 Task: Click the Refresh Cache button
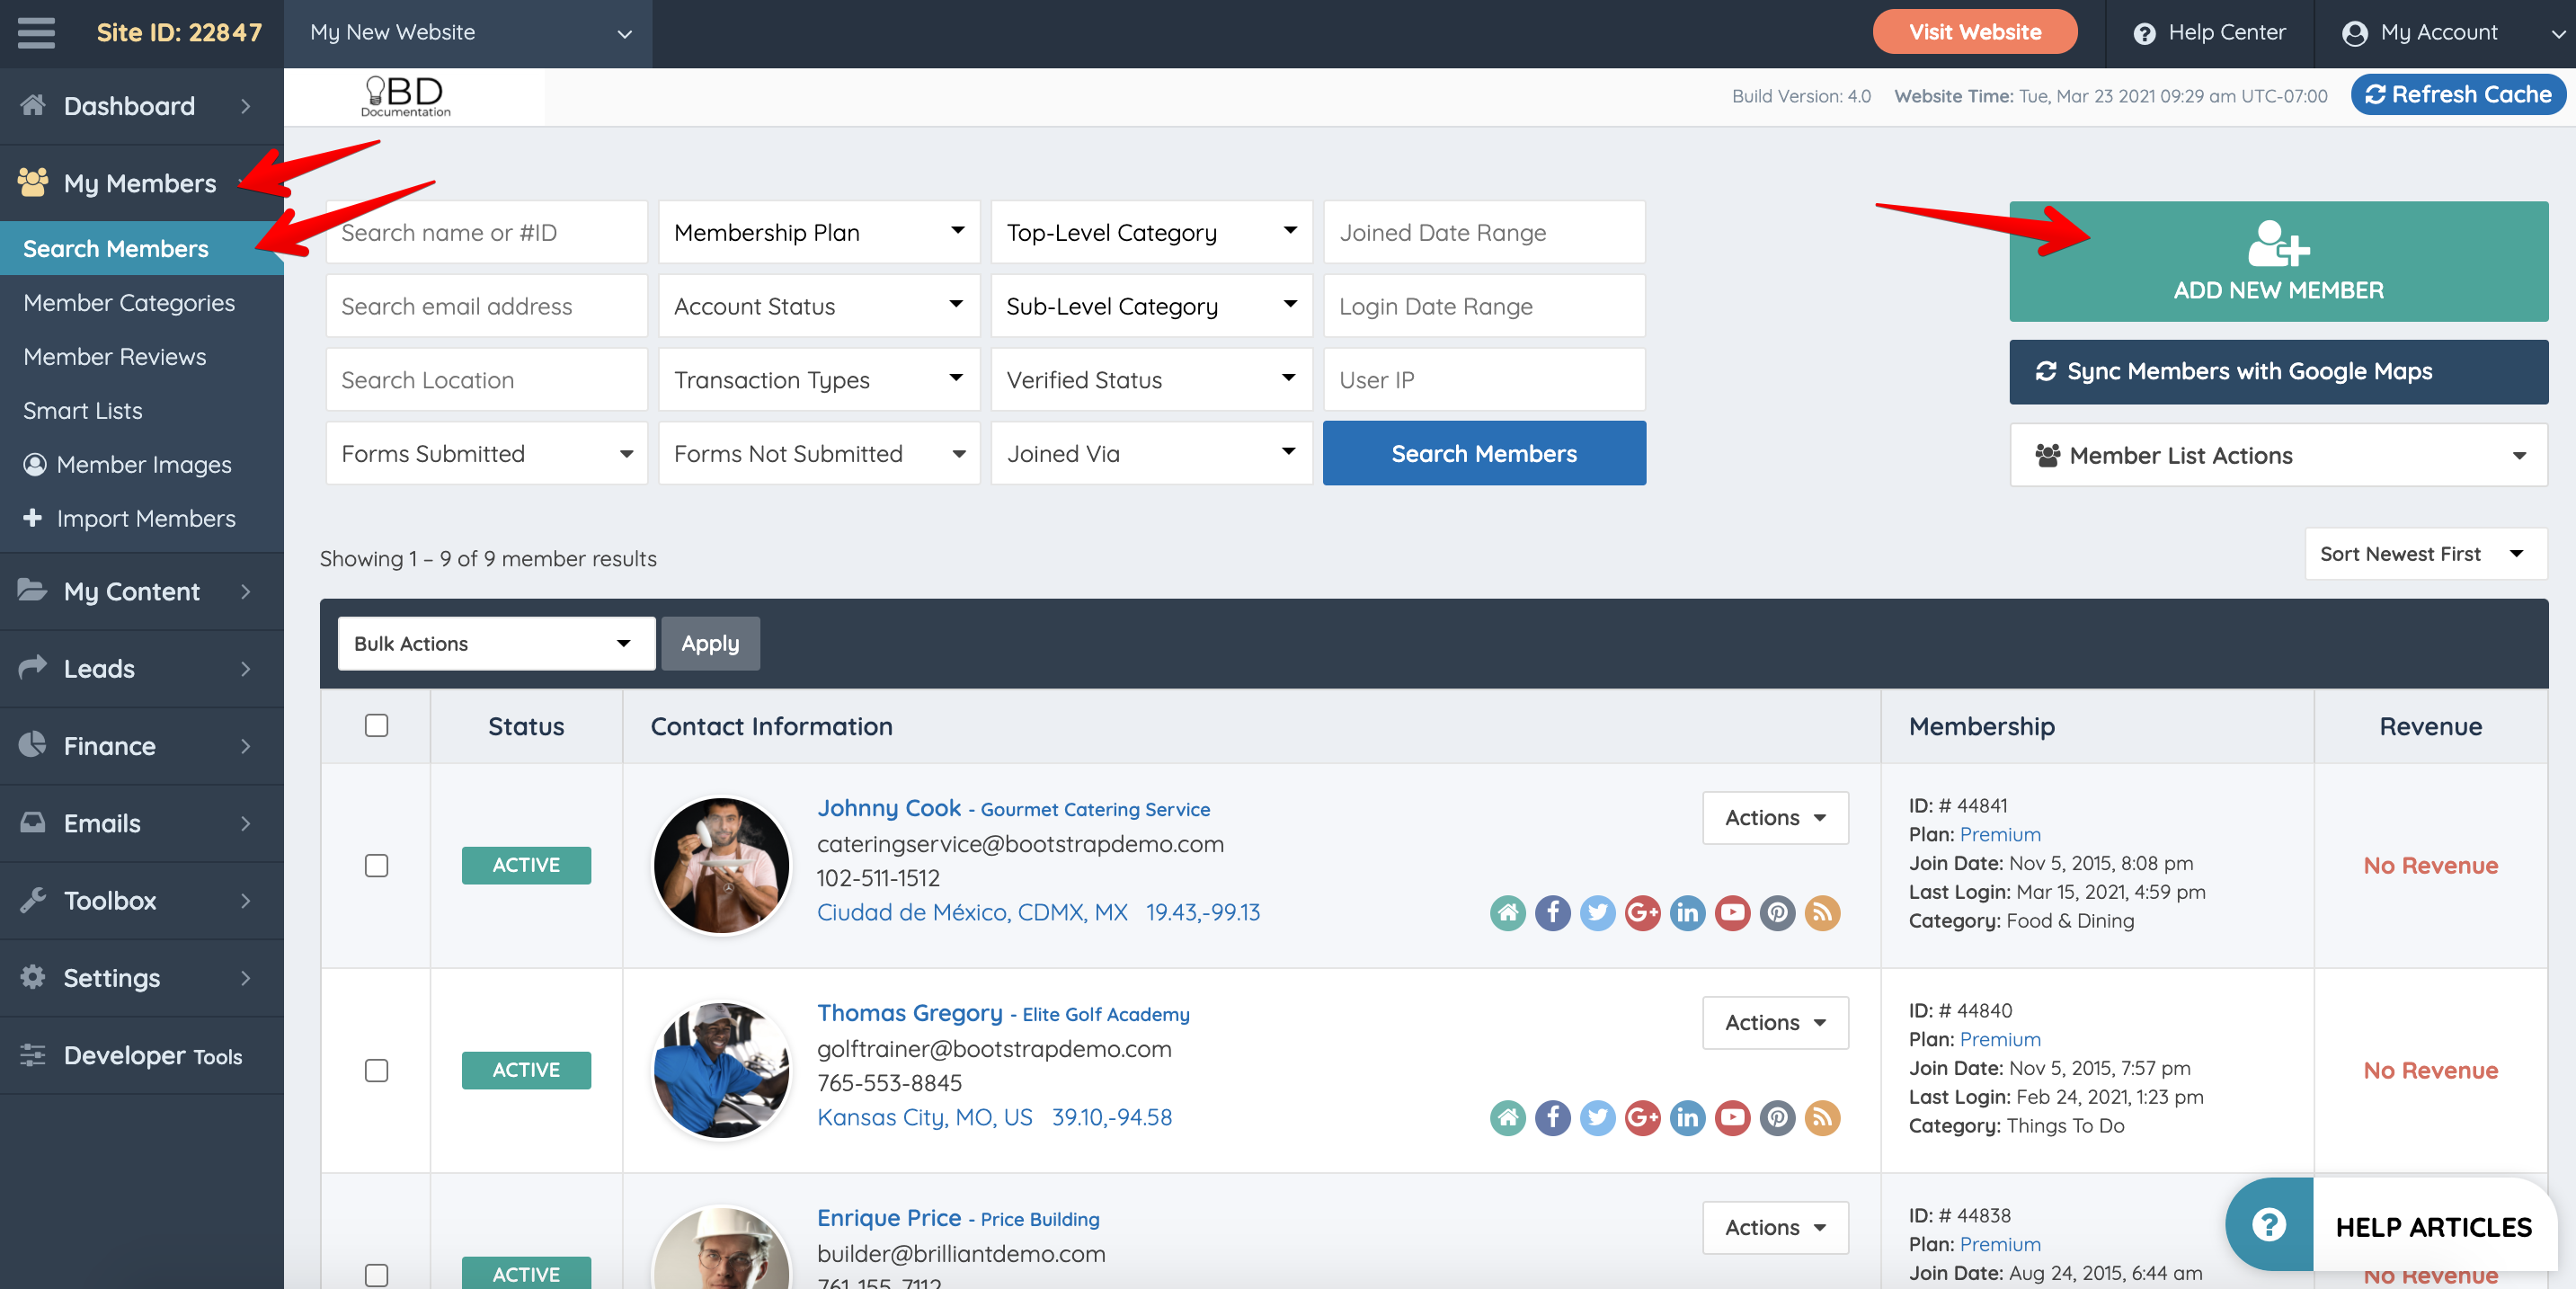click(2457, 94)
